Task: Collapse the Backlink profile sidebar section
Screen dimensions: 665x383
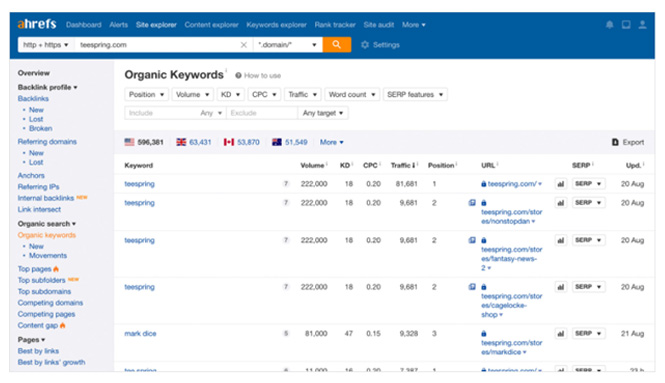Action: coord(48,87)
